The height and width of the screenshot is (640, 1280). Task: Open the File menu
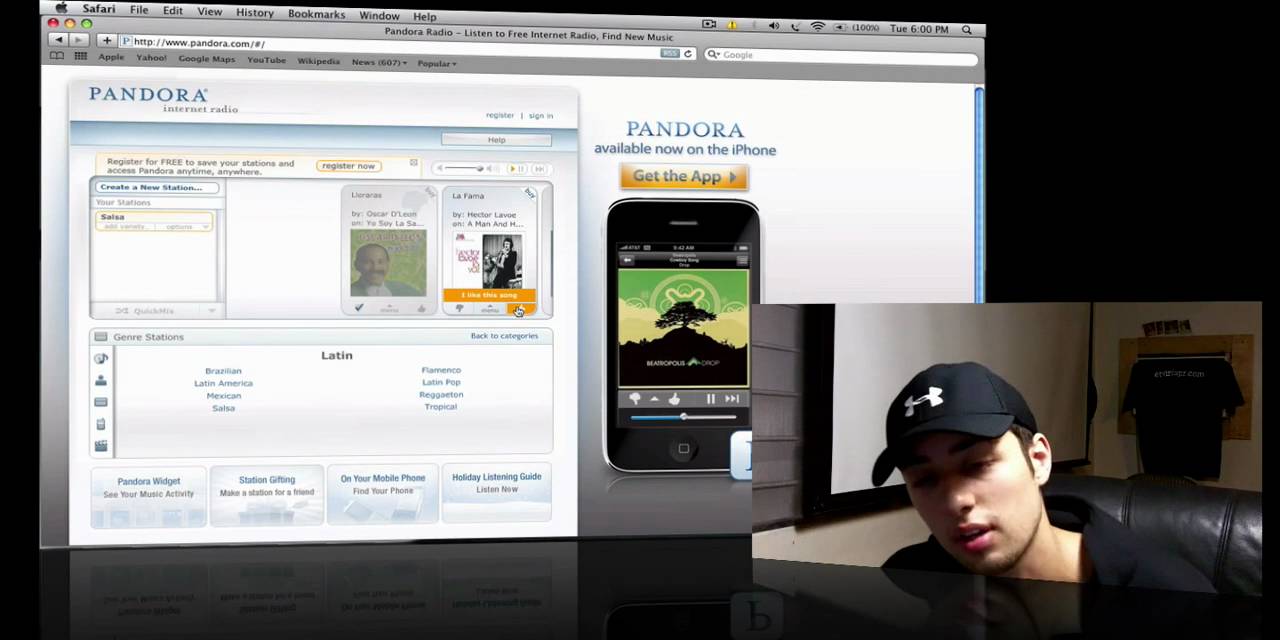pyautogui.click(x=139, y=11)
